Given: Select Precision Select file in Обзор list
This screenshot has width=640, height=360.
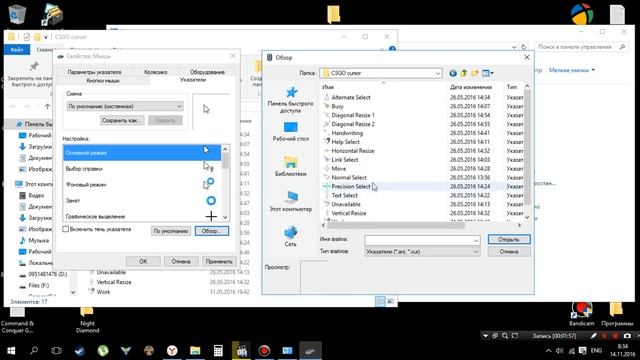Looking at the screenshot, I should 351,187.
